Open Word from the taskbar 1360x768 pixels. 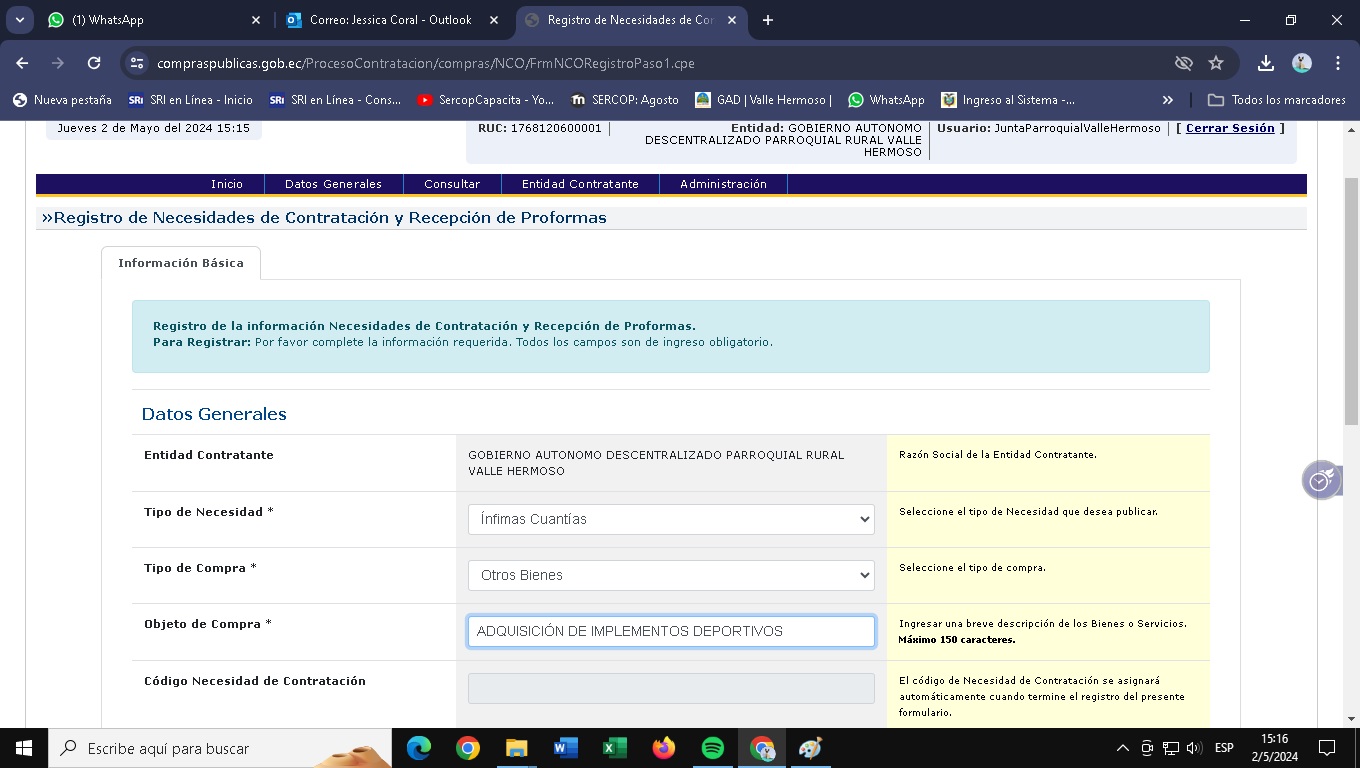coord(565,748)
